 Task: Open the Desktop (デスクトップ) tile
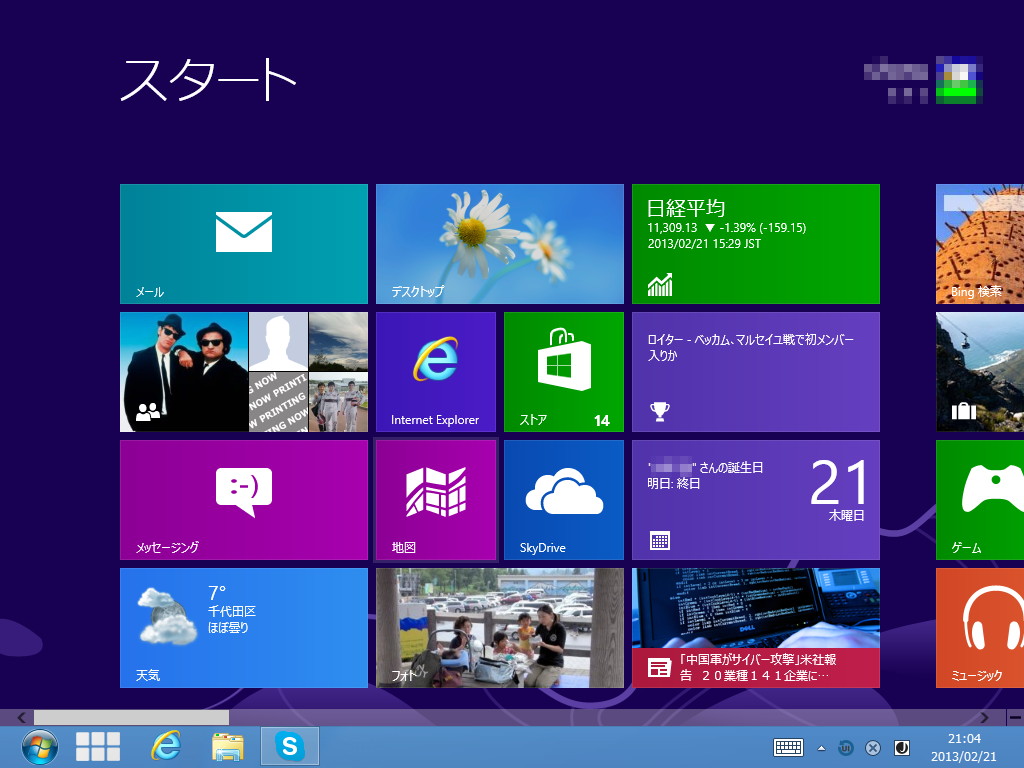coord(500,244)
